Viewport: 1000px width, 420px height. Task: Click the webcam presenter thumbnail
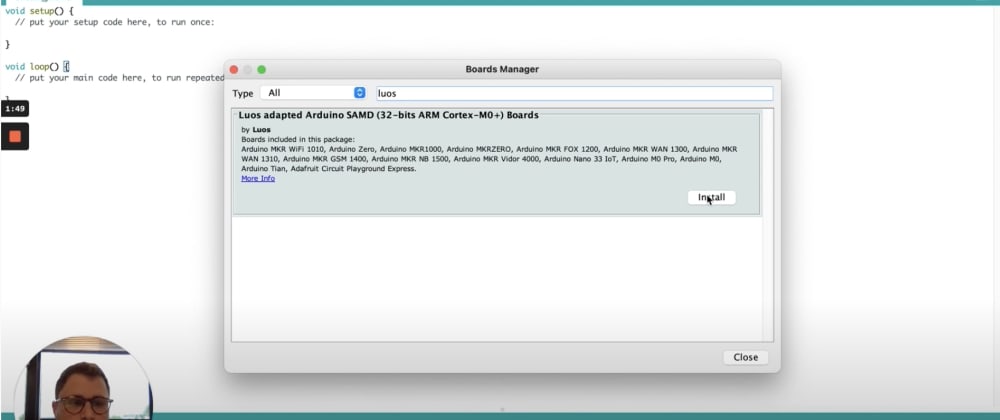click(x=83, y=378)
